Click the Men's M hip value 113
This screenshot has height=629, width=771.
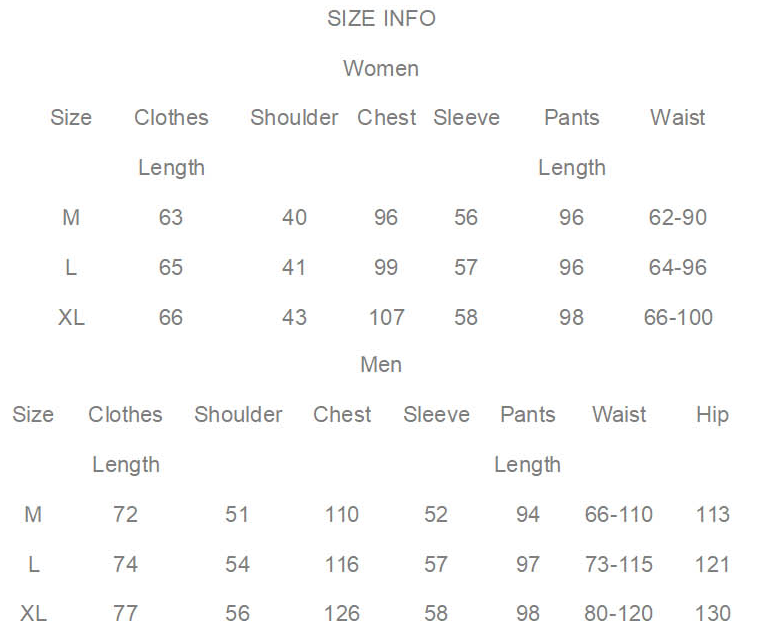pyautogui.click(x=712, y=515)
